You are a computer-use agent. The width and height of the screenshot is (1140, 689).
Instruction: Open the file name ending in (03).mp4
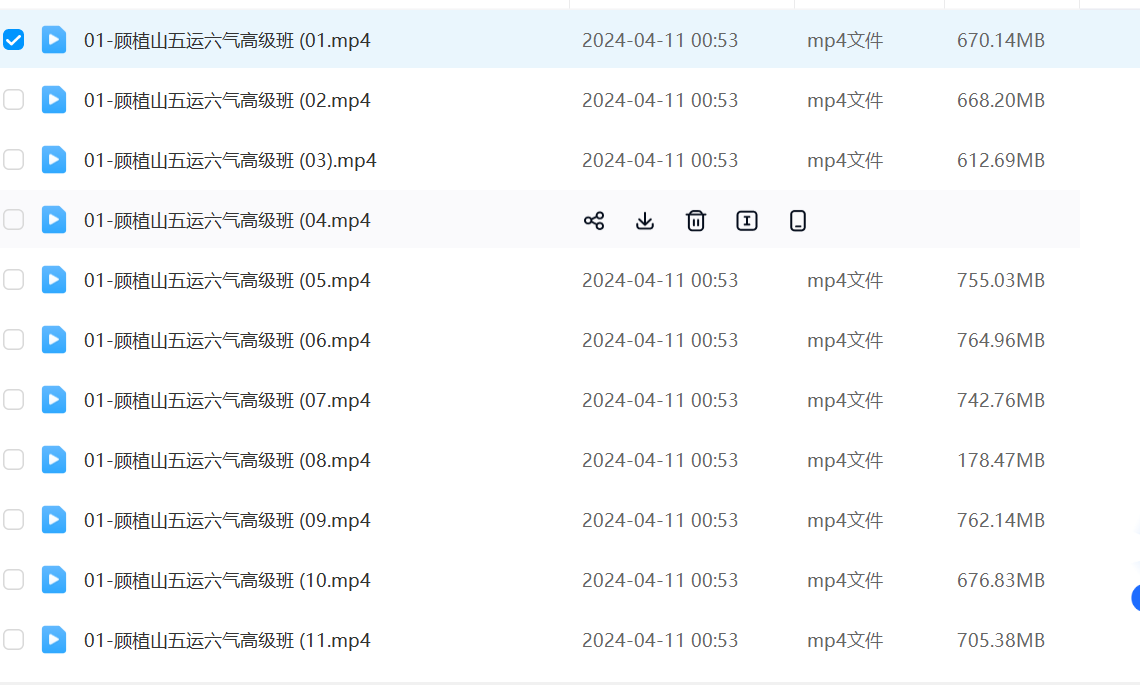coord(230,160)
